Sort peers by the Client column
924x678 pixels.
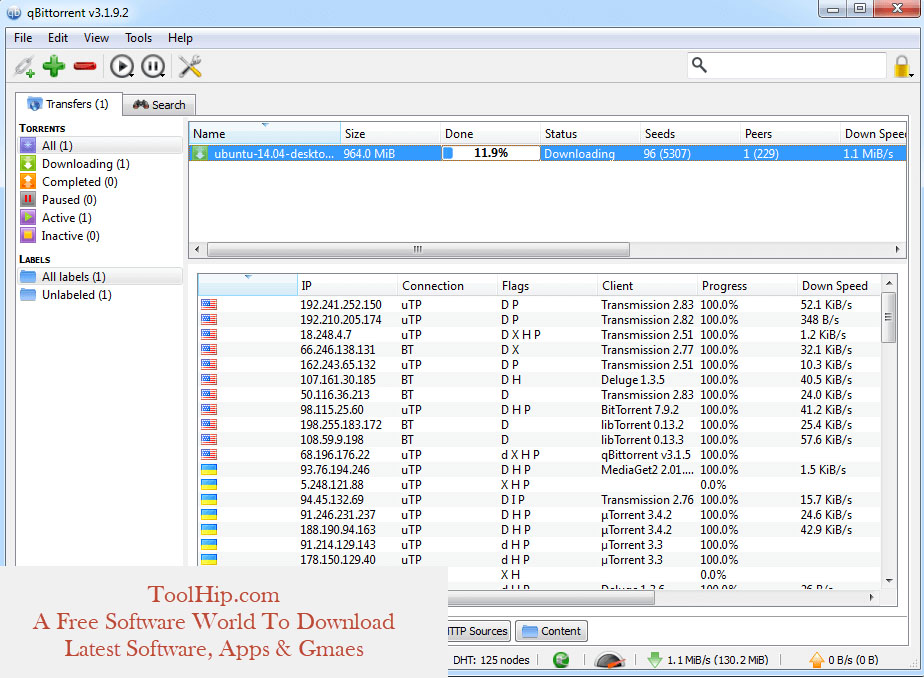coord(648,286)
